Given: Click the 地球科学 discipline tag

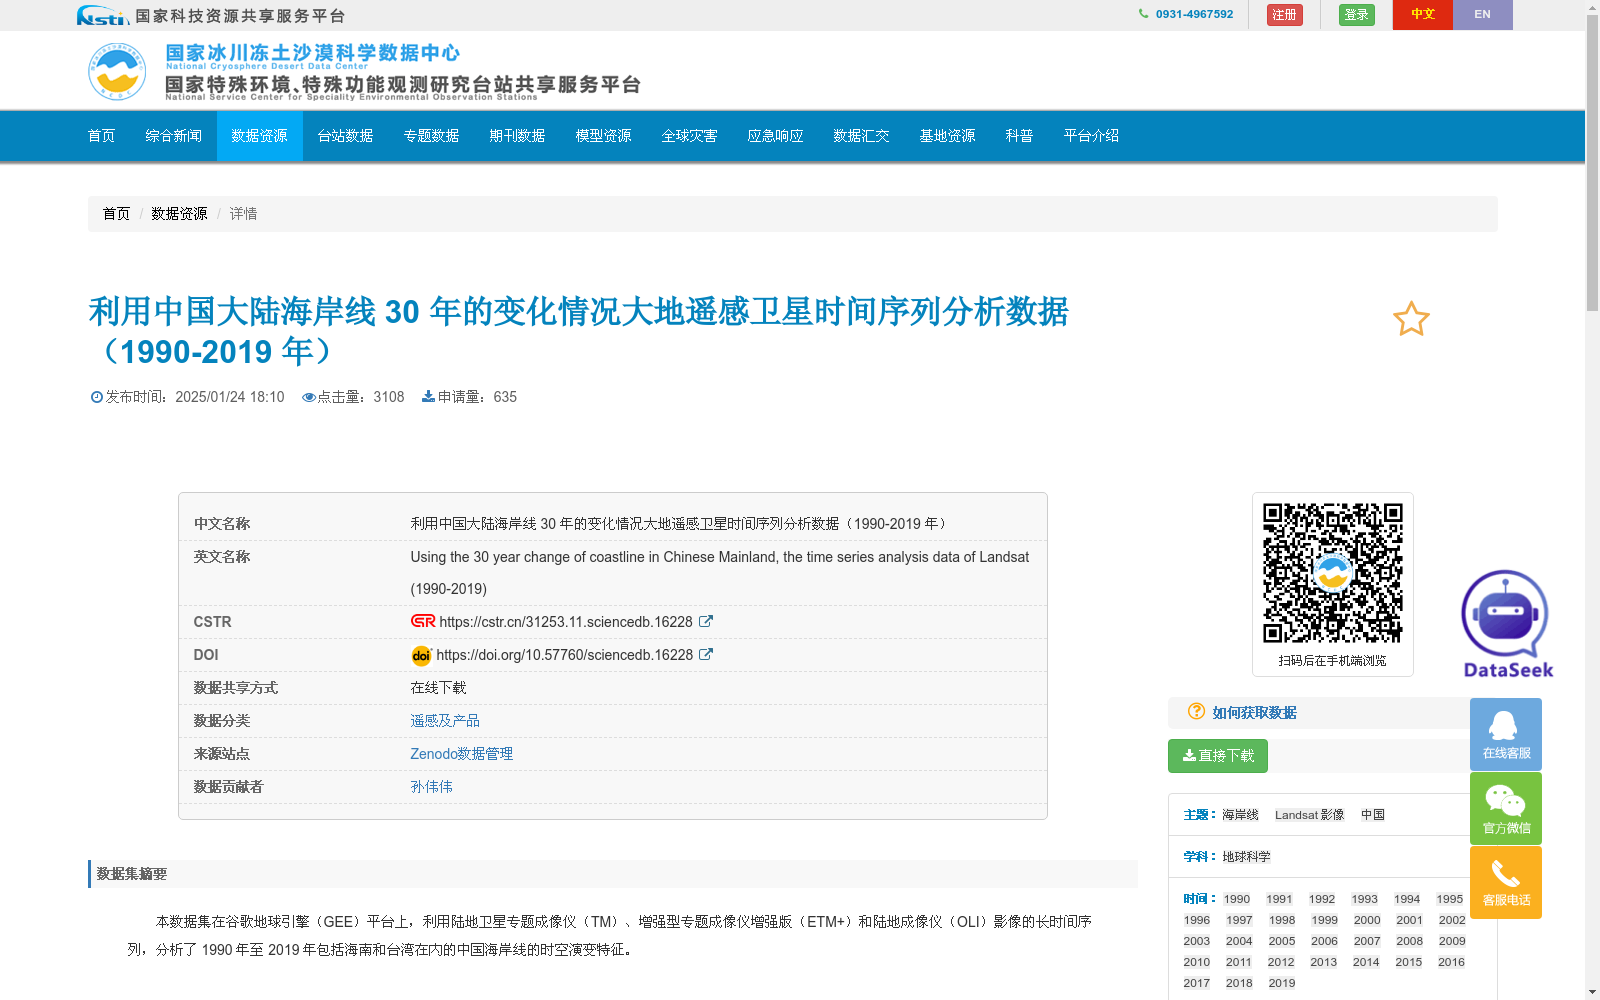Looking at the screenshot, I should pyautogui.click(x=1246, y=857).
